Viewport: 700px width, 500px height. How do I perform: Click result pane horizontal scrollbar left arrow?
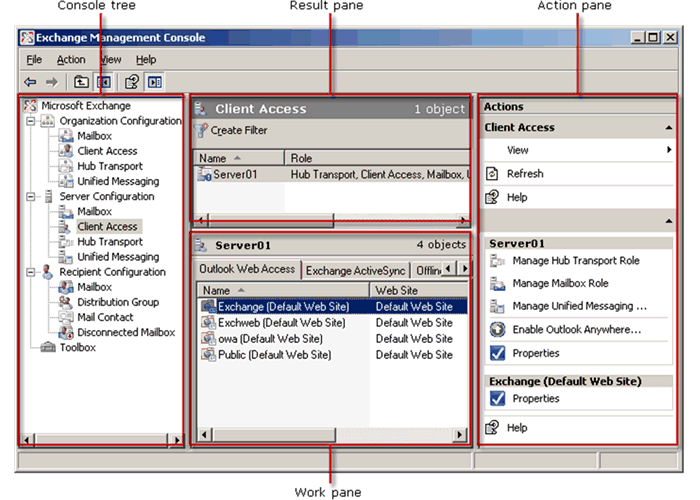pos(201,220)
